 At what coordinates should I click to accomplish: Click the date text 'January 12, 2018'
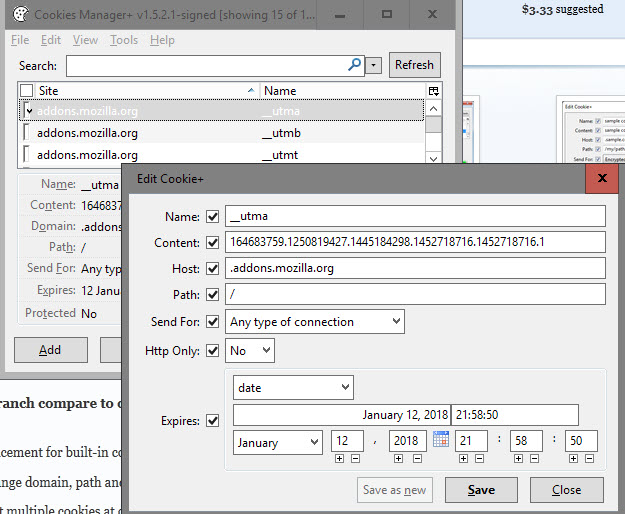click(405, 415)
